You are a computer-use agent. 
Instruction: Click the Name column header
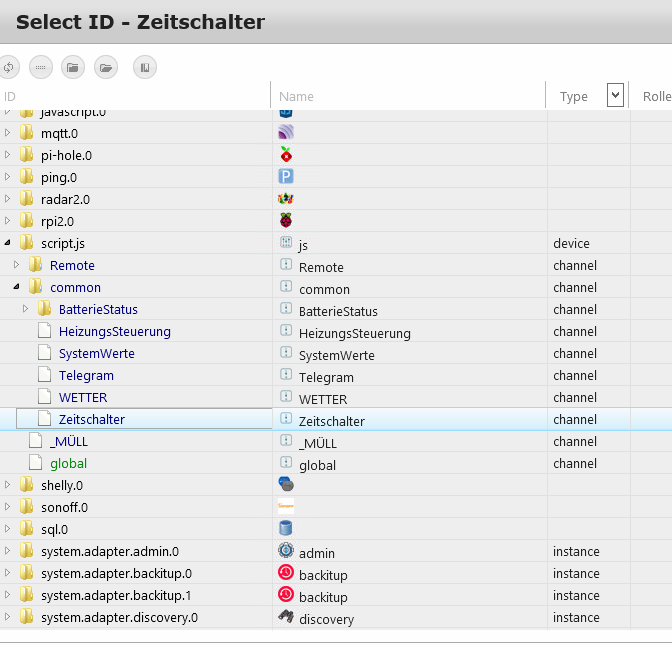[x=296, y=96]
